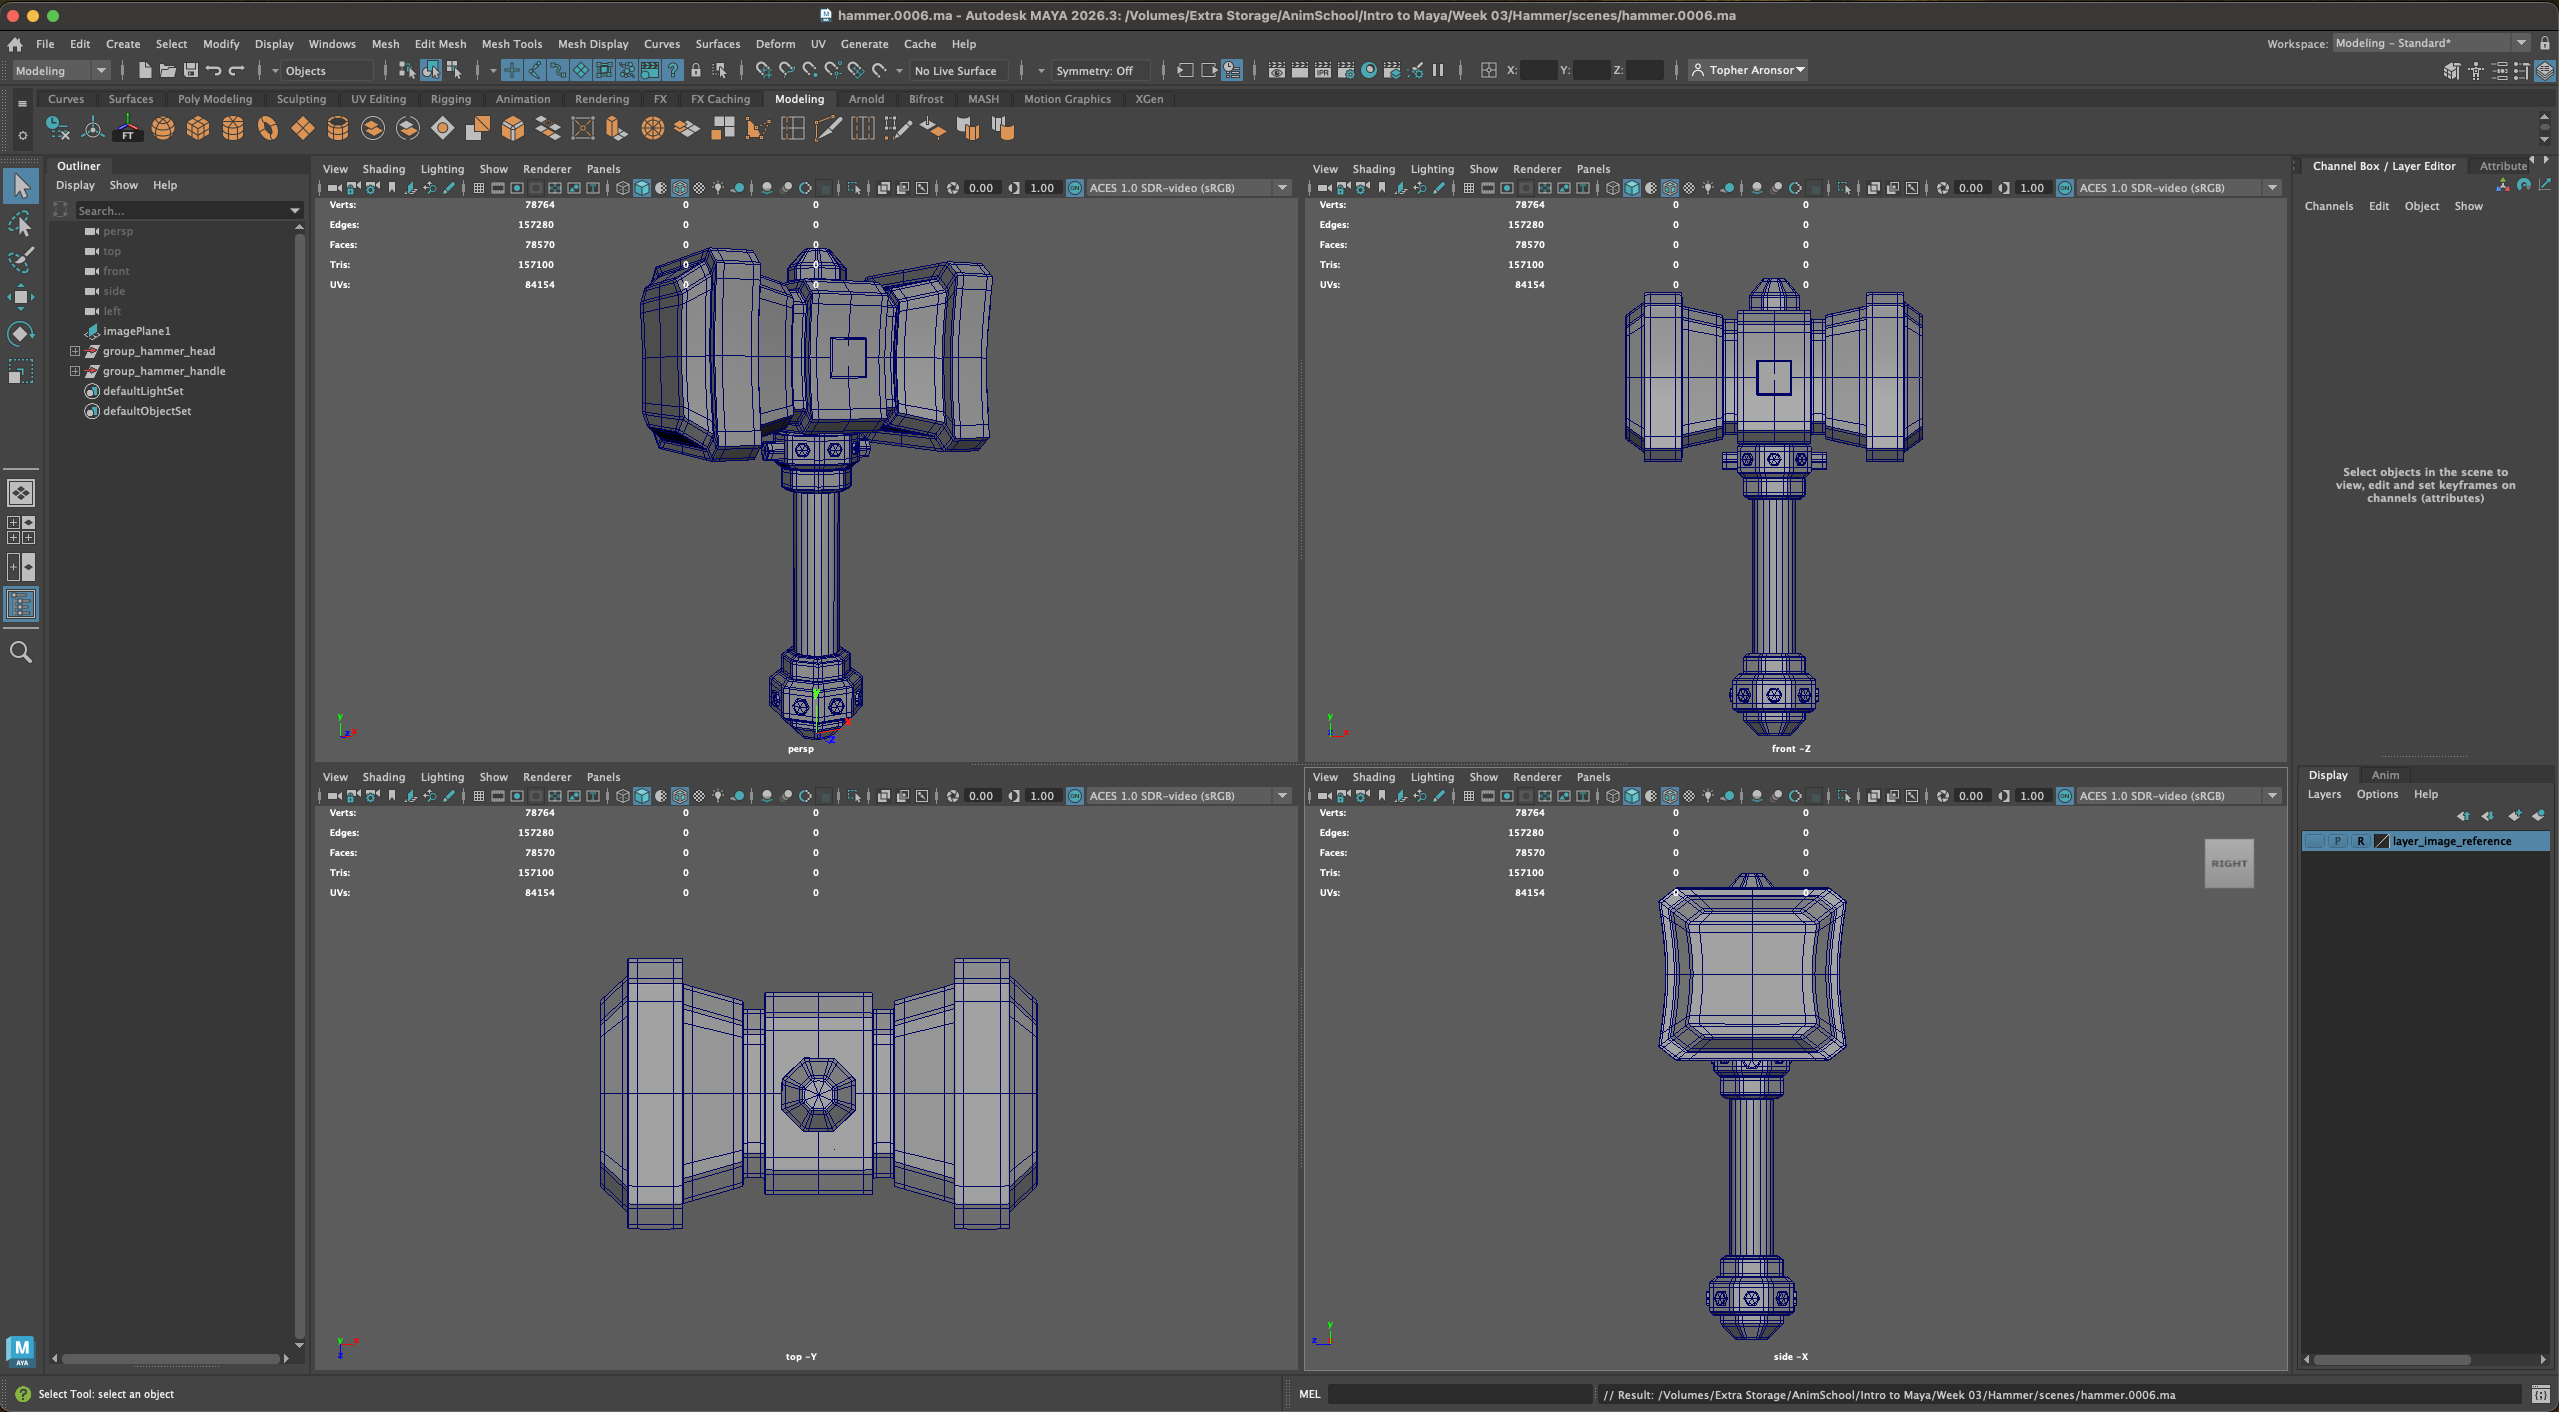The height and width of the screenshot is (1412, 2559).
Task: Open the Modeling menu set dropdown
Action: click(61, 70)
